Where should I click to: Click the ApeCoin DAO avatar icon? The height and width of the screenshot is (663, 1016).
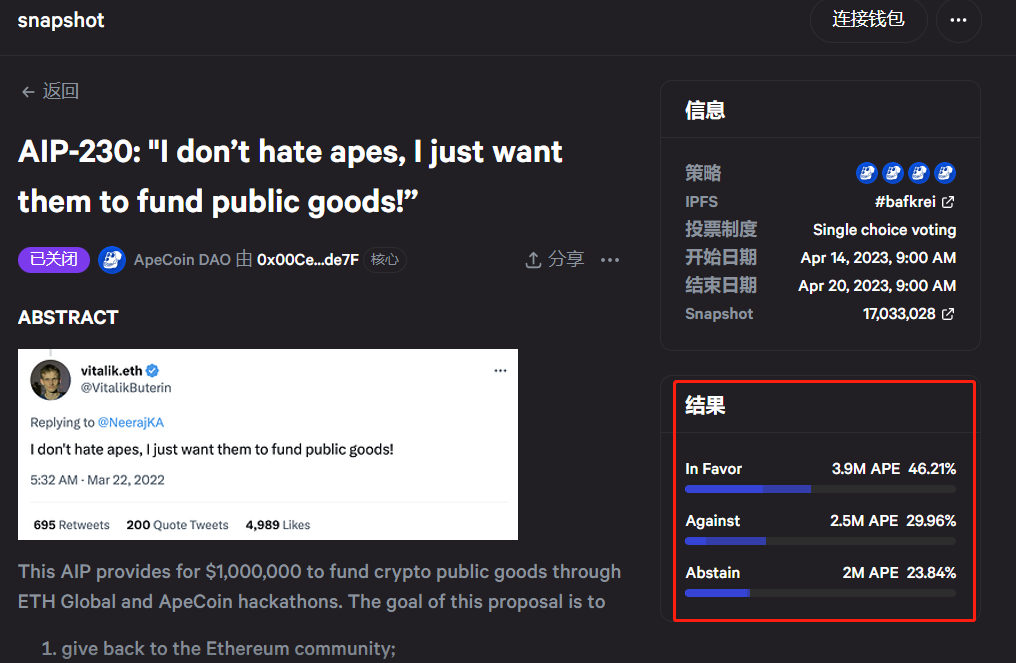(x=112, y=259)
